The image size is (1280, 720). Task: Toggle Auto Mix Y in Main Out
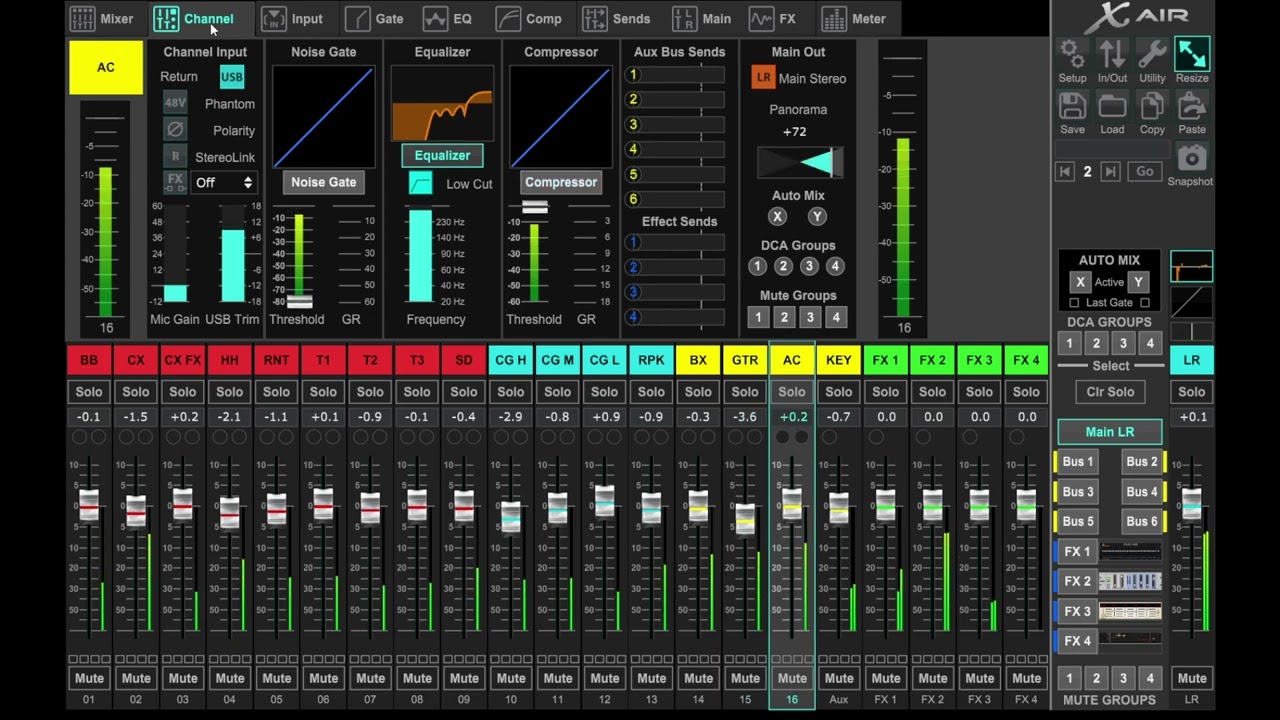[817, 216]
